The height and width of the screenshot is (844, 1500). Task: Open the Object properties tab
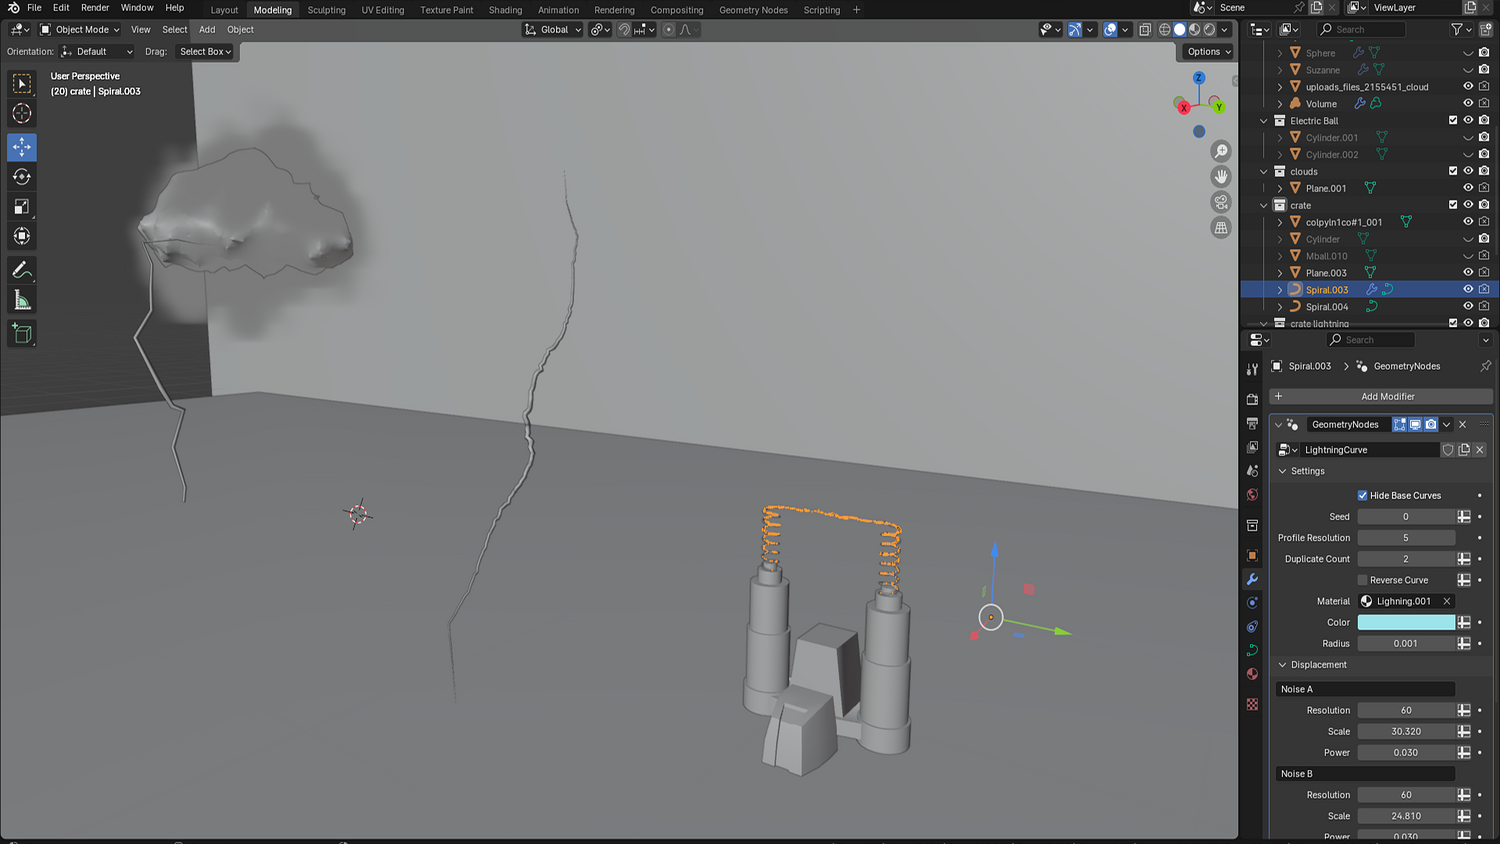[x=1252, y=555]
